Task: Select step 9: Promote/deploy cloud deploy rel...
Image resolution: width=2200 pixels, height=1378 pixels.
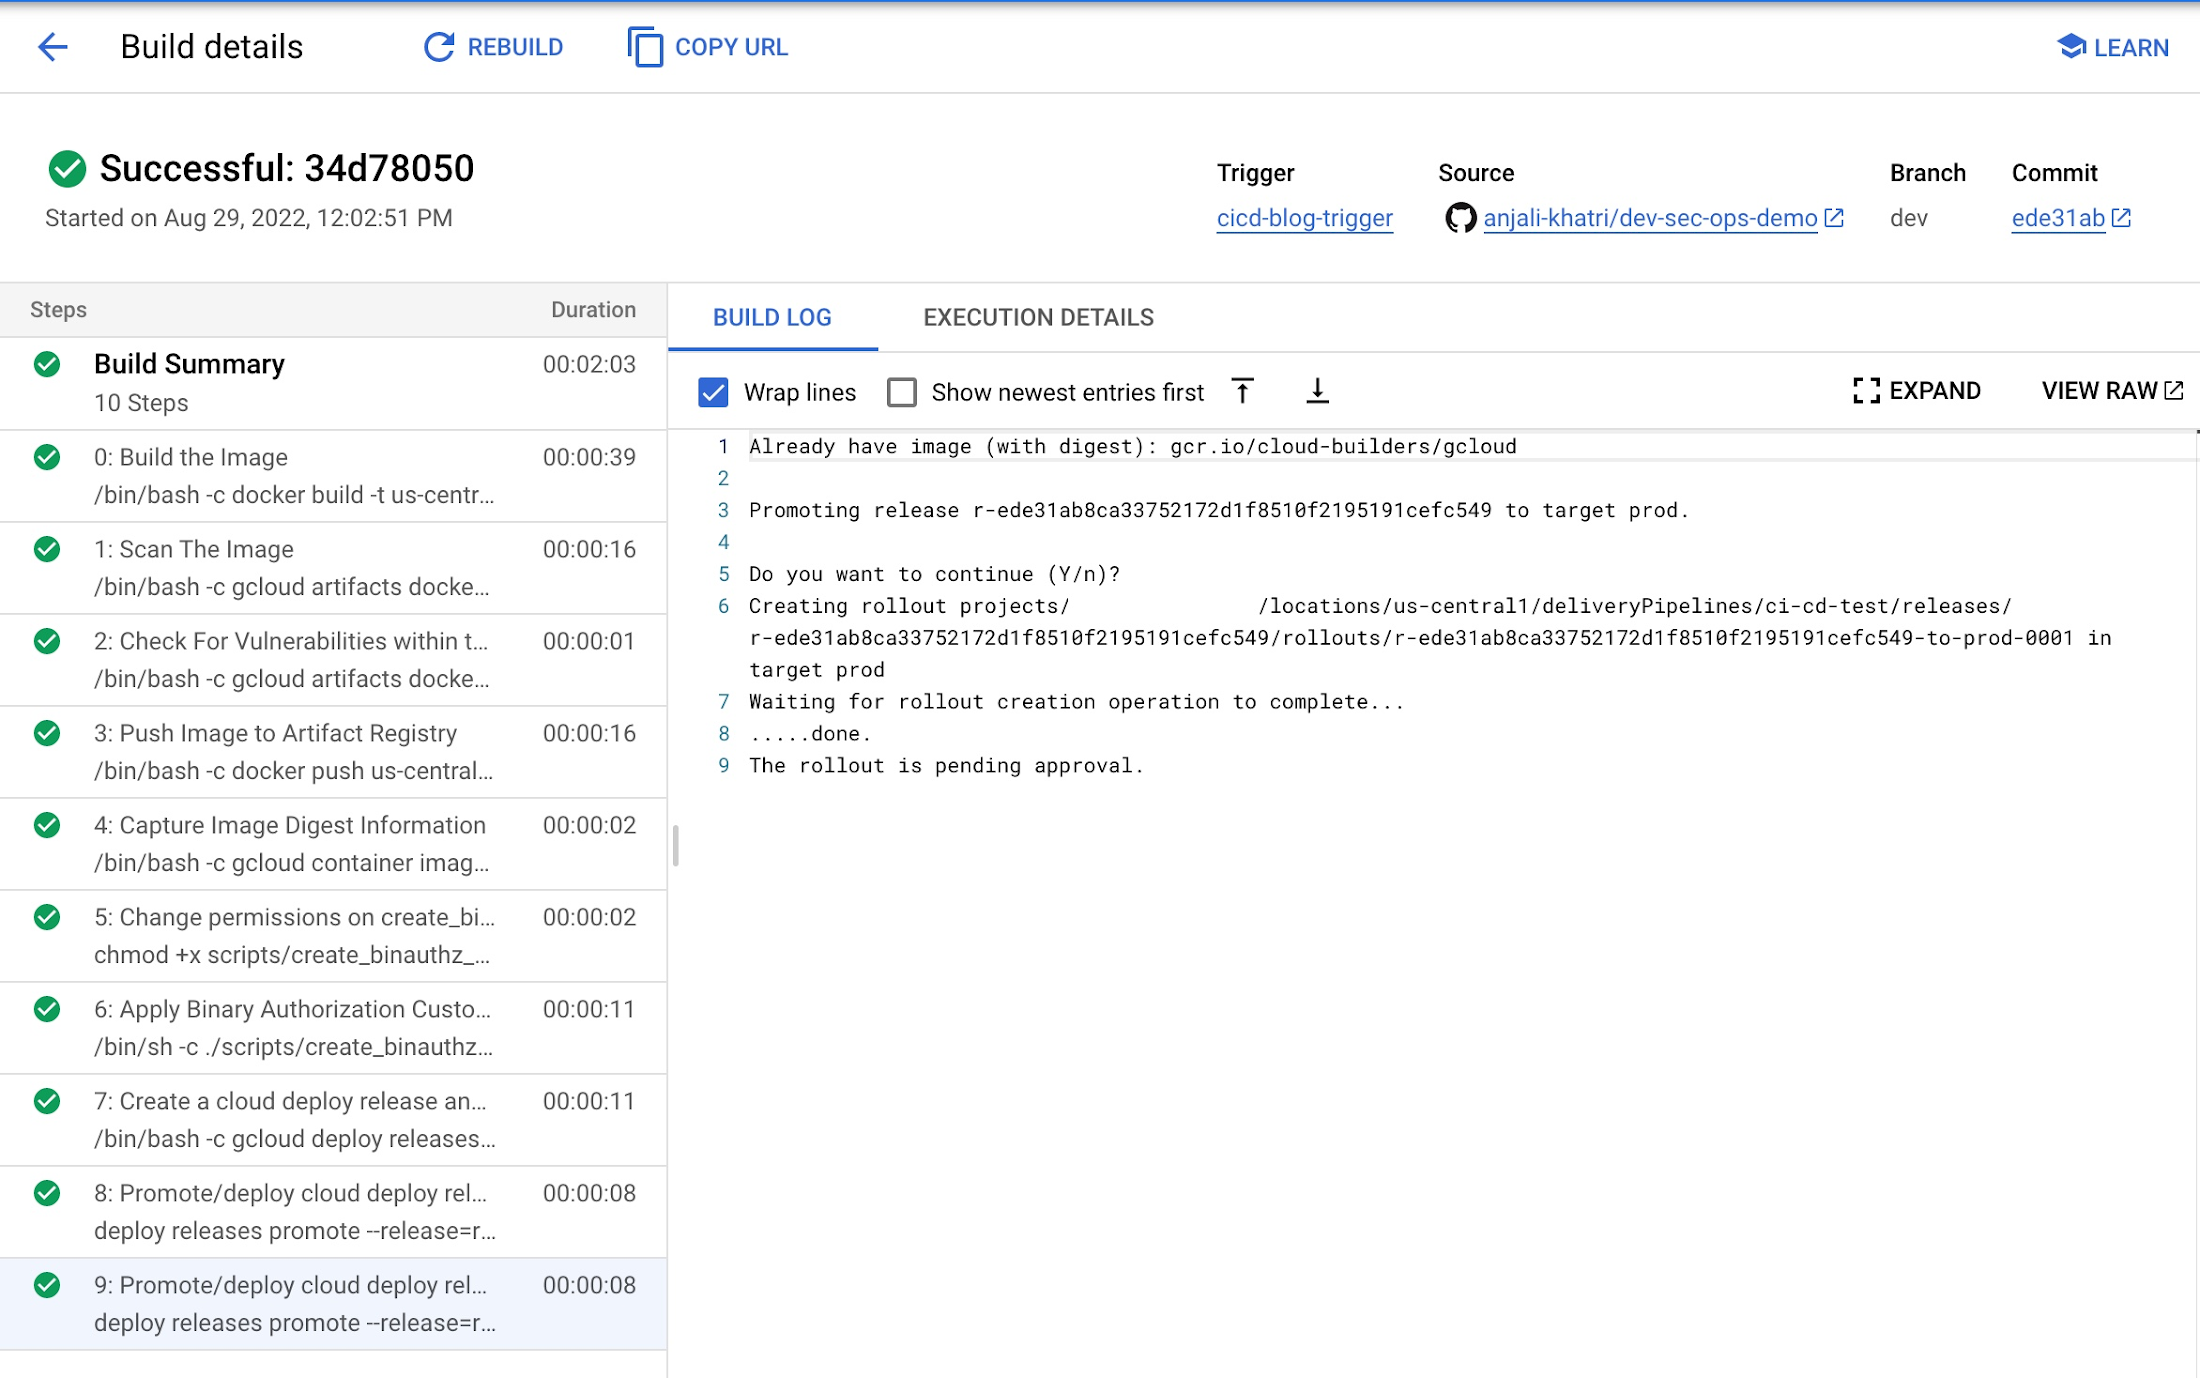Action: click(333, 1304)
